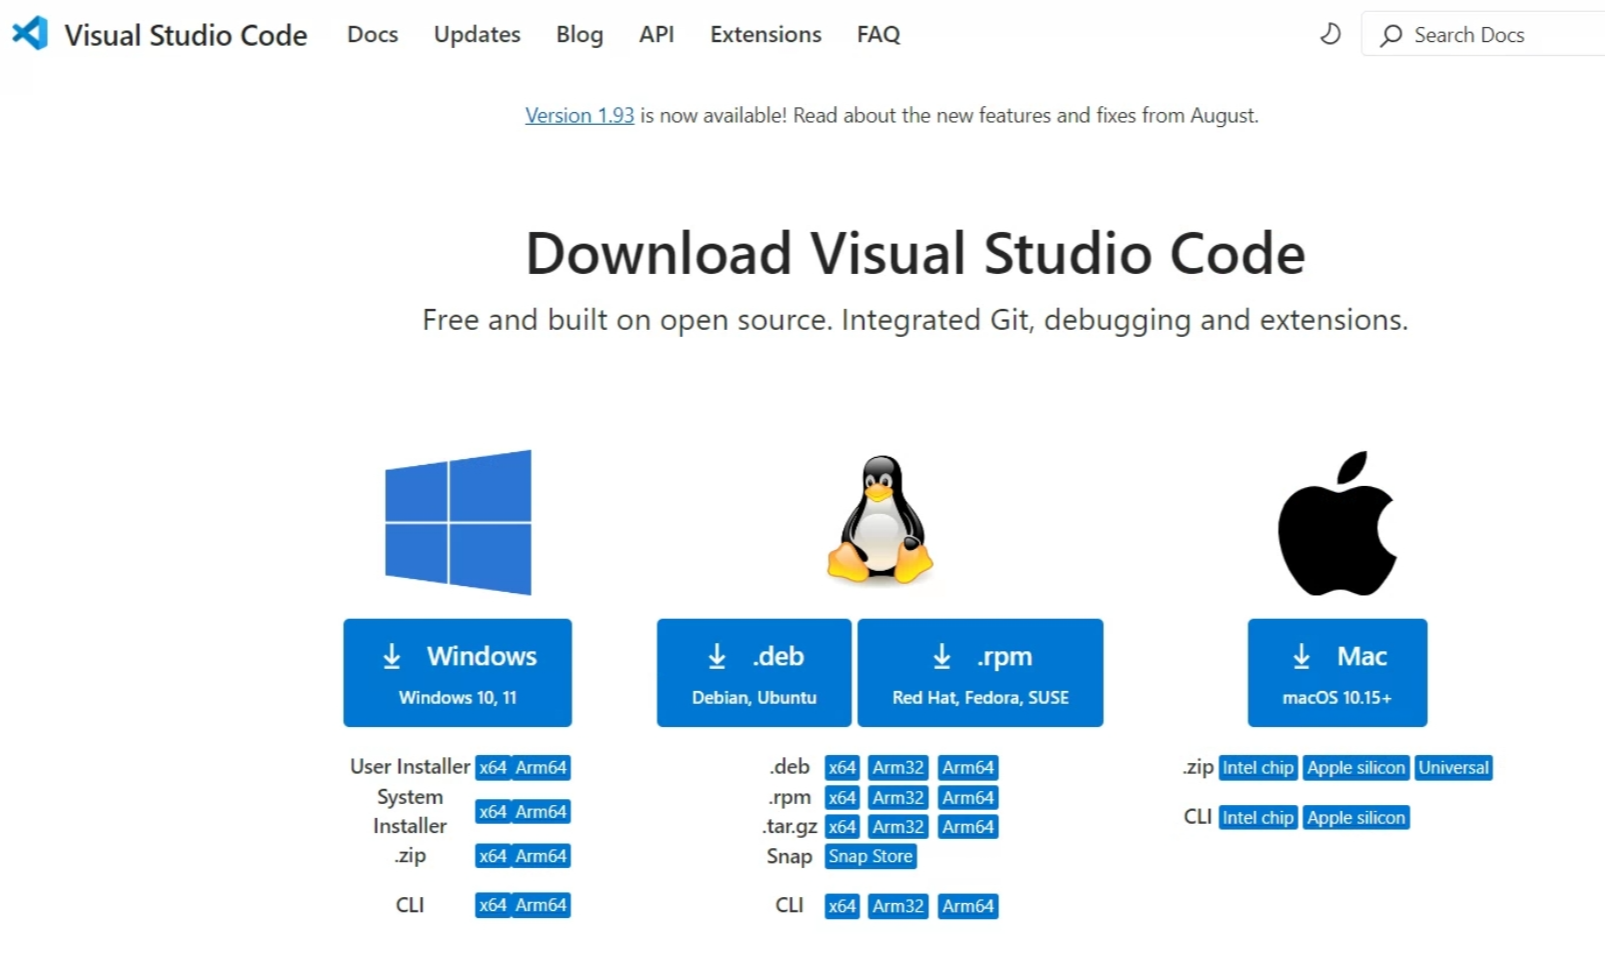Open the Version 1.93 link
Viewport: 1605px width, 964px height.
click(x=580, y=115)
